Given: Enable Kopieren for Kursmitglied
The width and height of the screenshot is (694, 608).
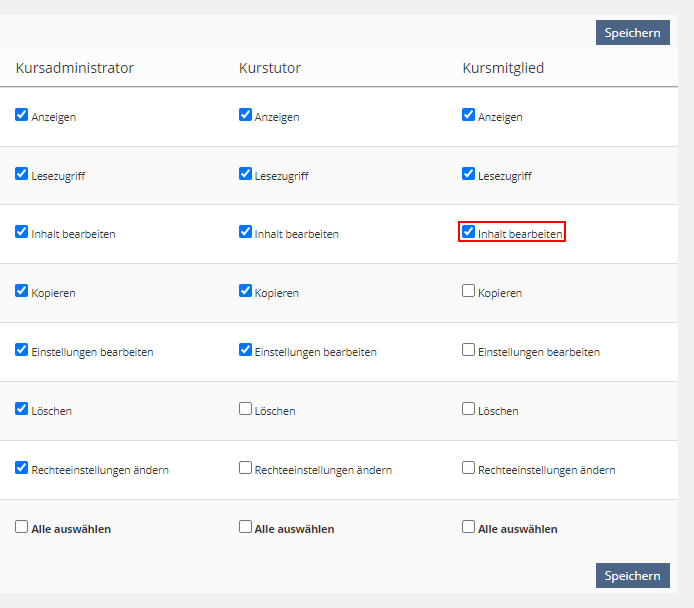Looking at the screenshot, I should [468, 291].
